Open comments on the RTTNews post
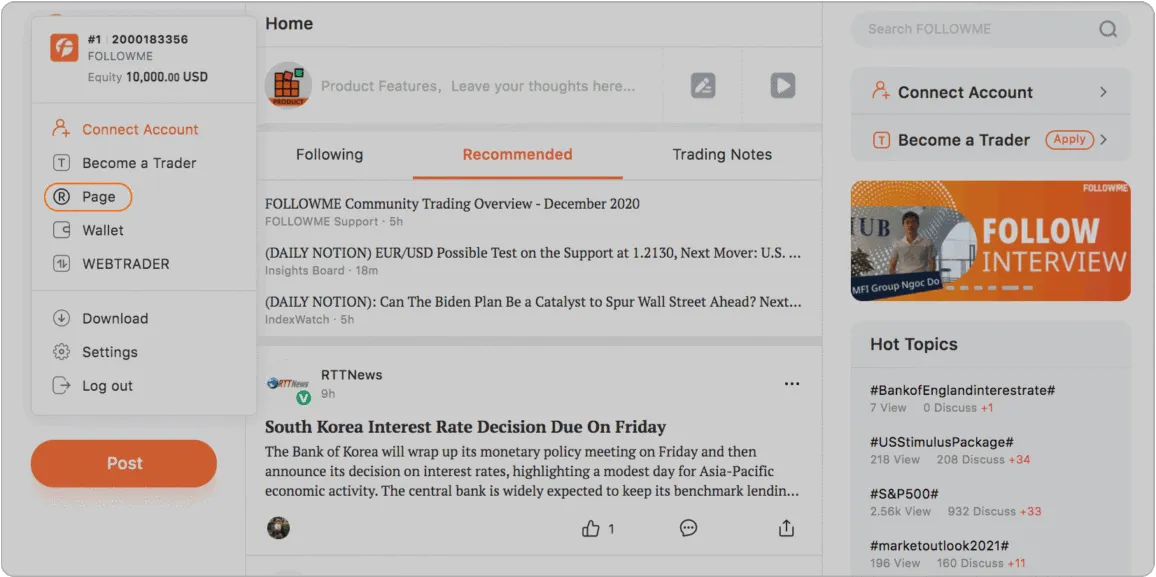The height and width of the screenshot is (577, 1156). pos(688,528)
